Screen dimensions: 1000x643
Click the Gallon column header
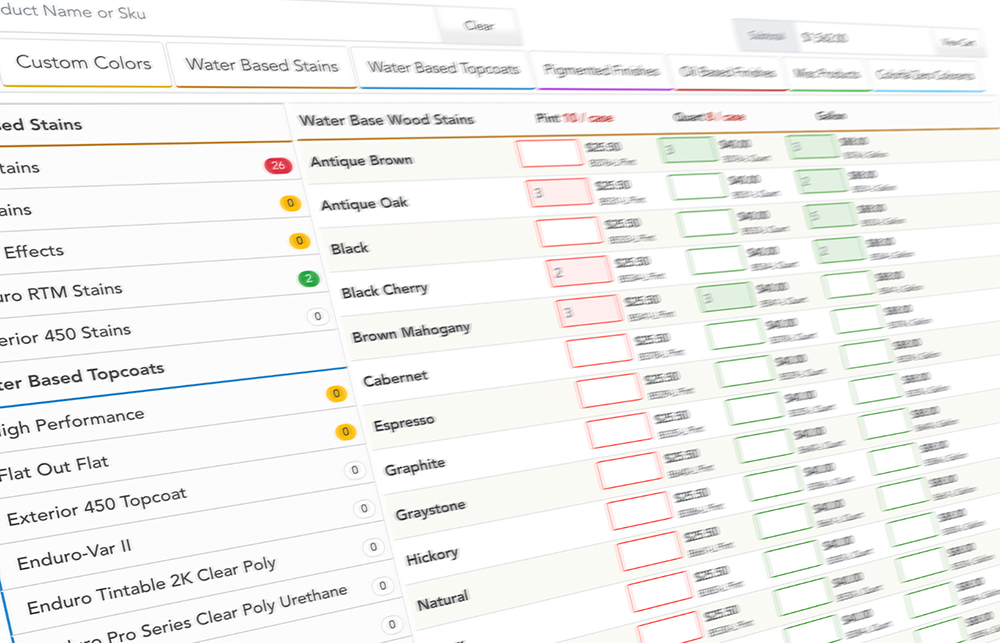pos(830,115)
